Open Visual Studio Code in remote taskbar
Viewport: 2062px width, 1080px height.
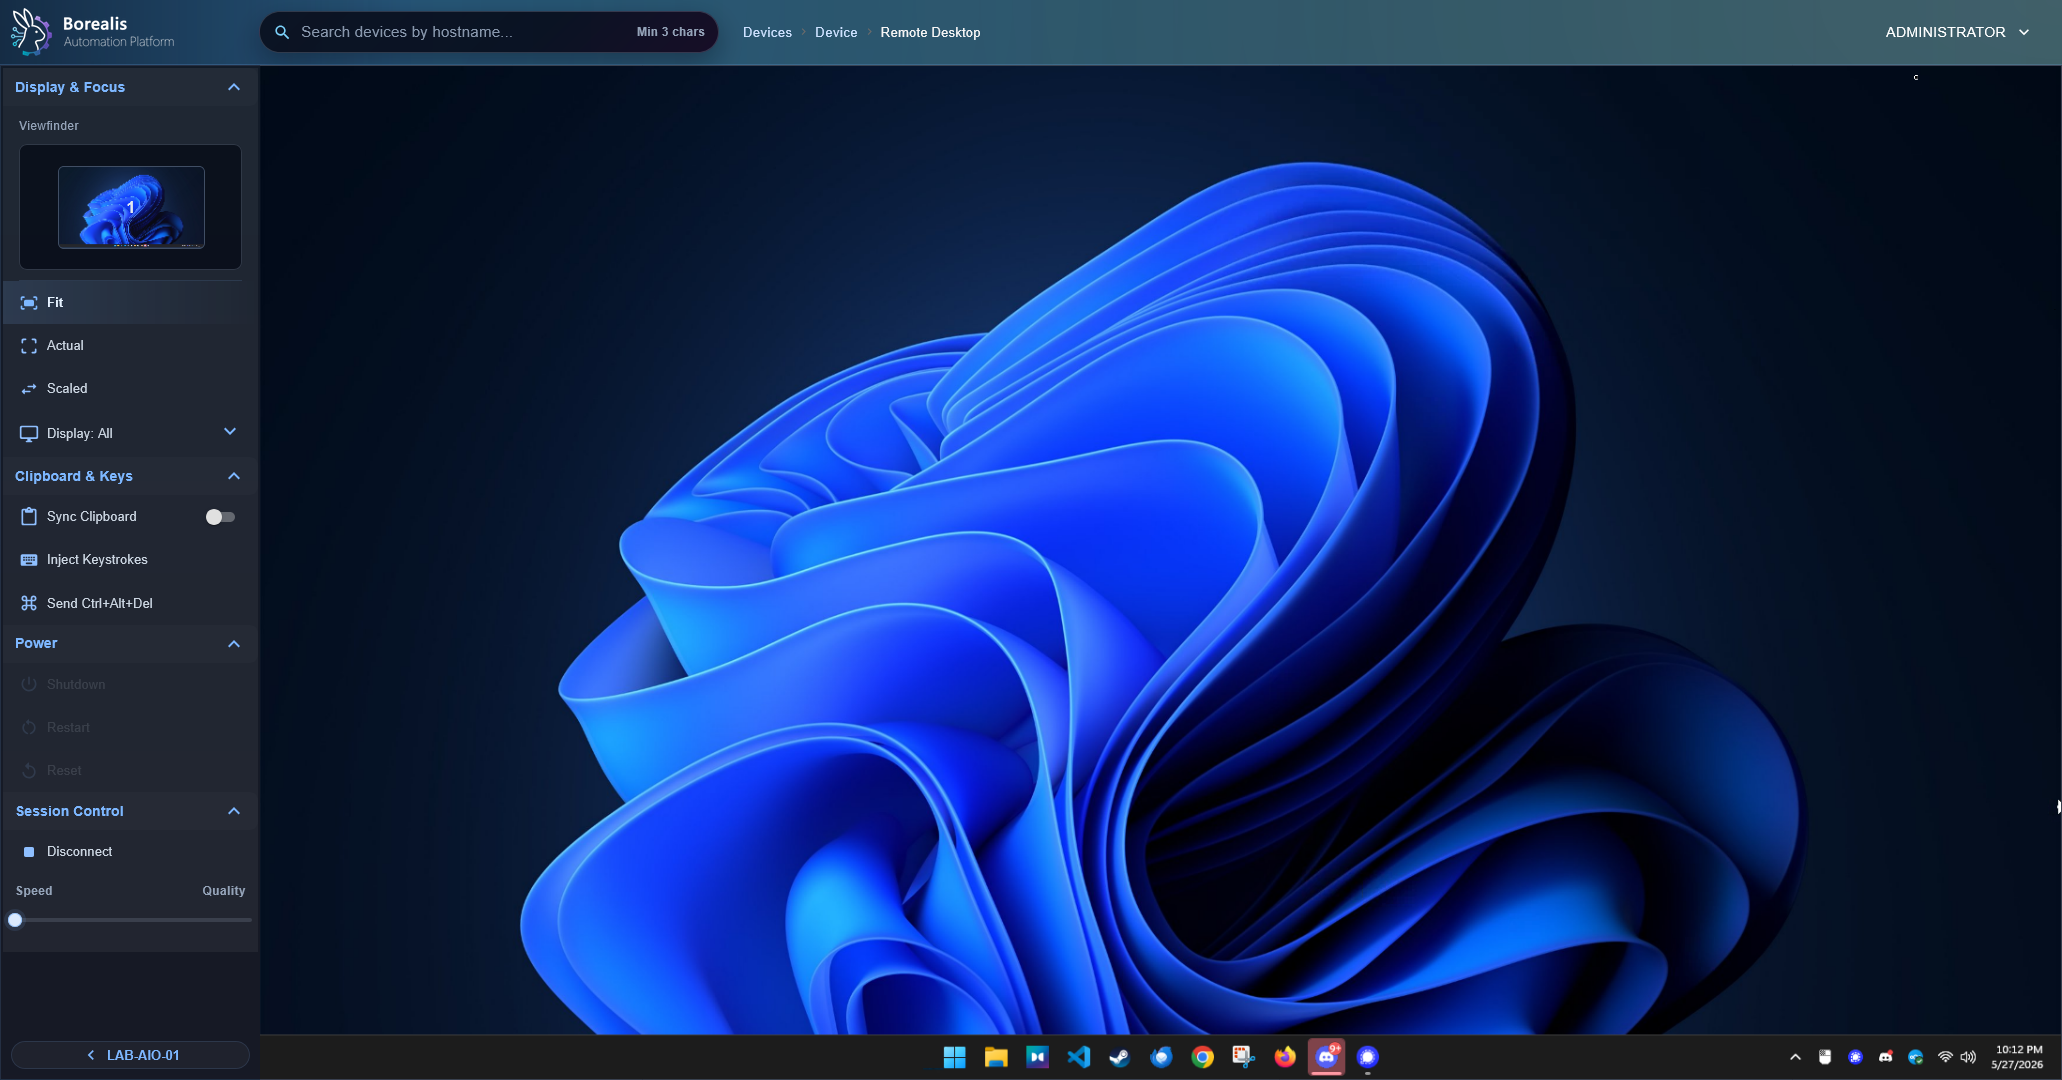[1078, 1057]
